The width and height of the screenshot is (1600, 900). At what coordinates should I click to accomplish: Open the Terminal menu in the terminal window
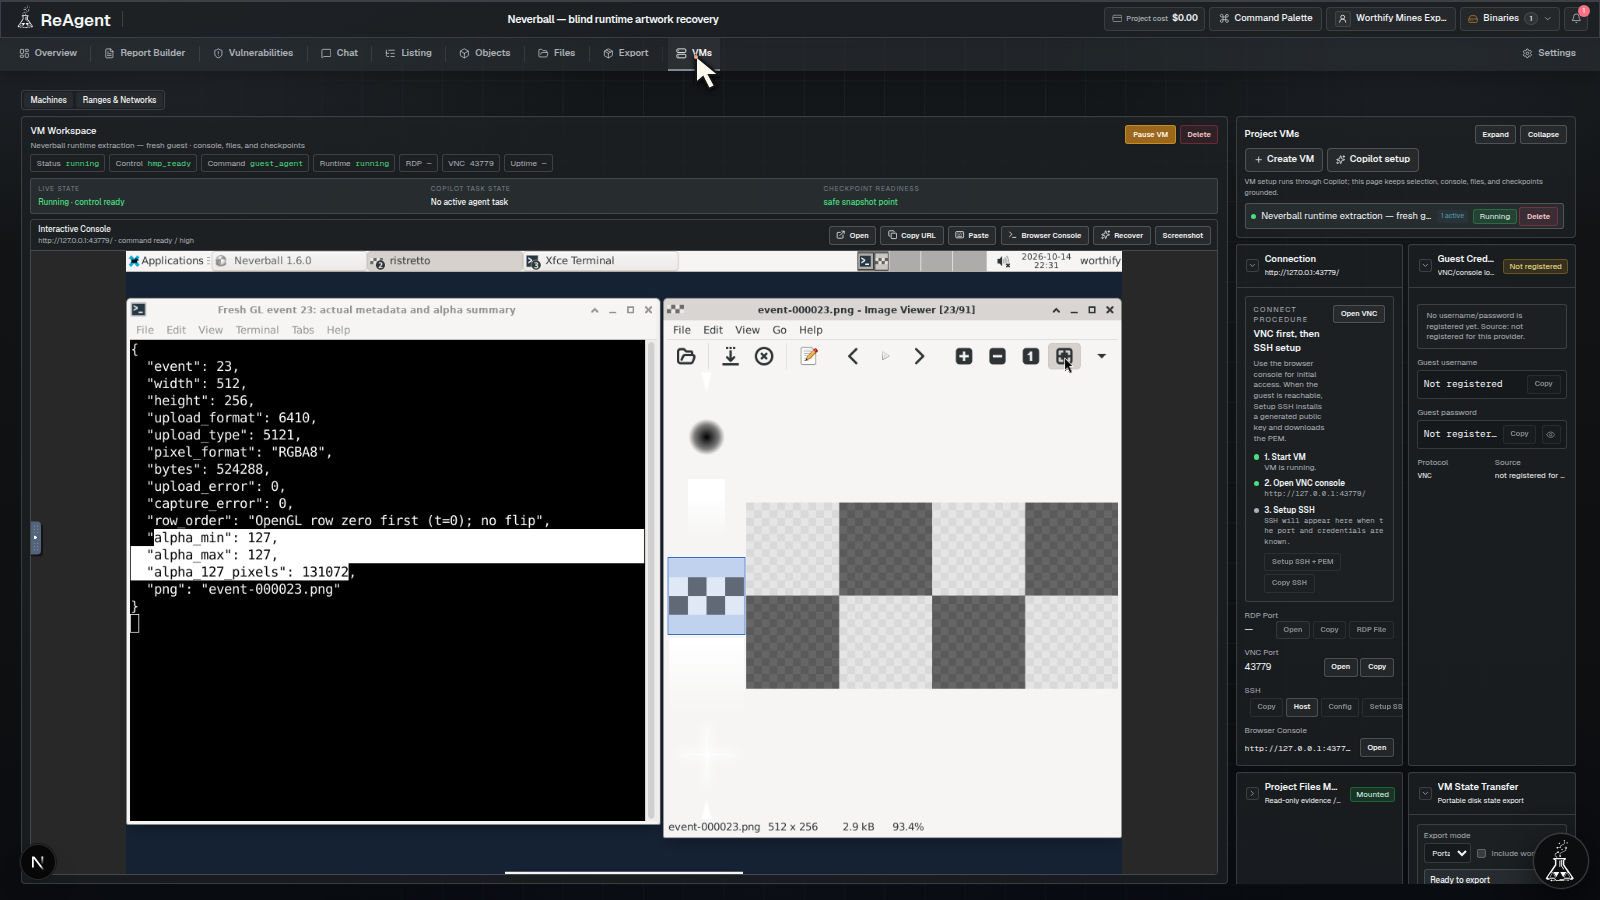257,330
